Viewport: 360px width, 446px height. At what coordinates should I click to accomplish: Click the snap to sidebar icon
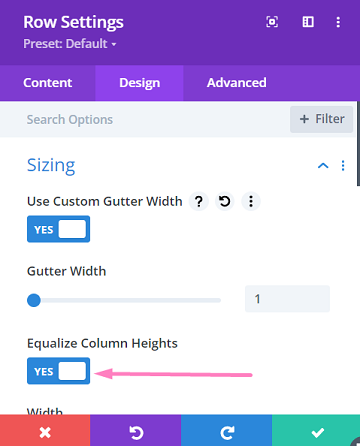(308, 22)
